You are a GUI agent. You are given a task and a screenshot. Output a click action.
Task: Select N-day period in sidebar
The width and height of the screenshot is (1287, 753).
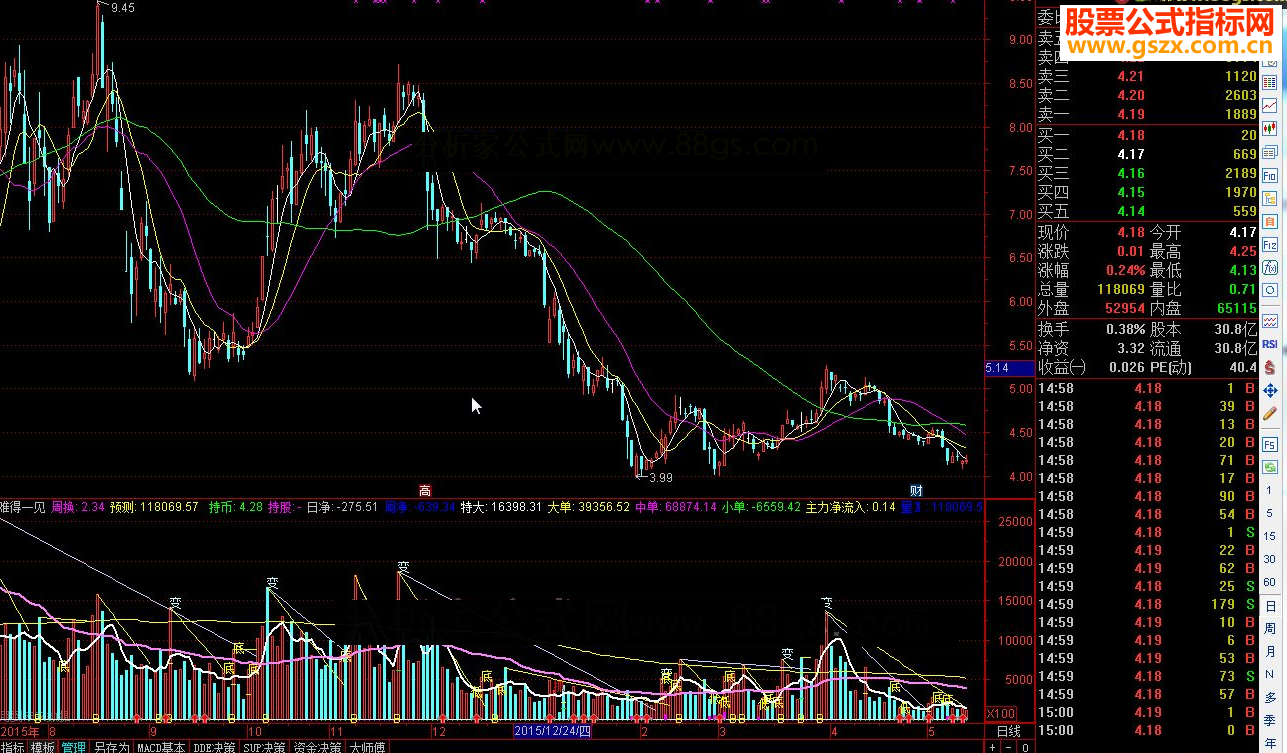[1270, 674]
